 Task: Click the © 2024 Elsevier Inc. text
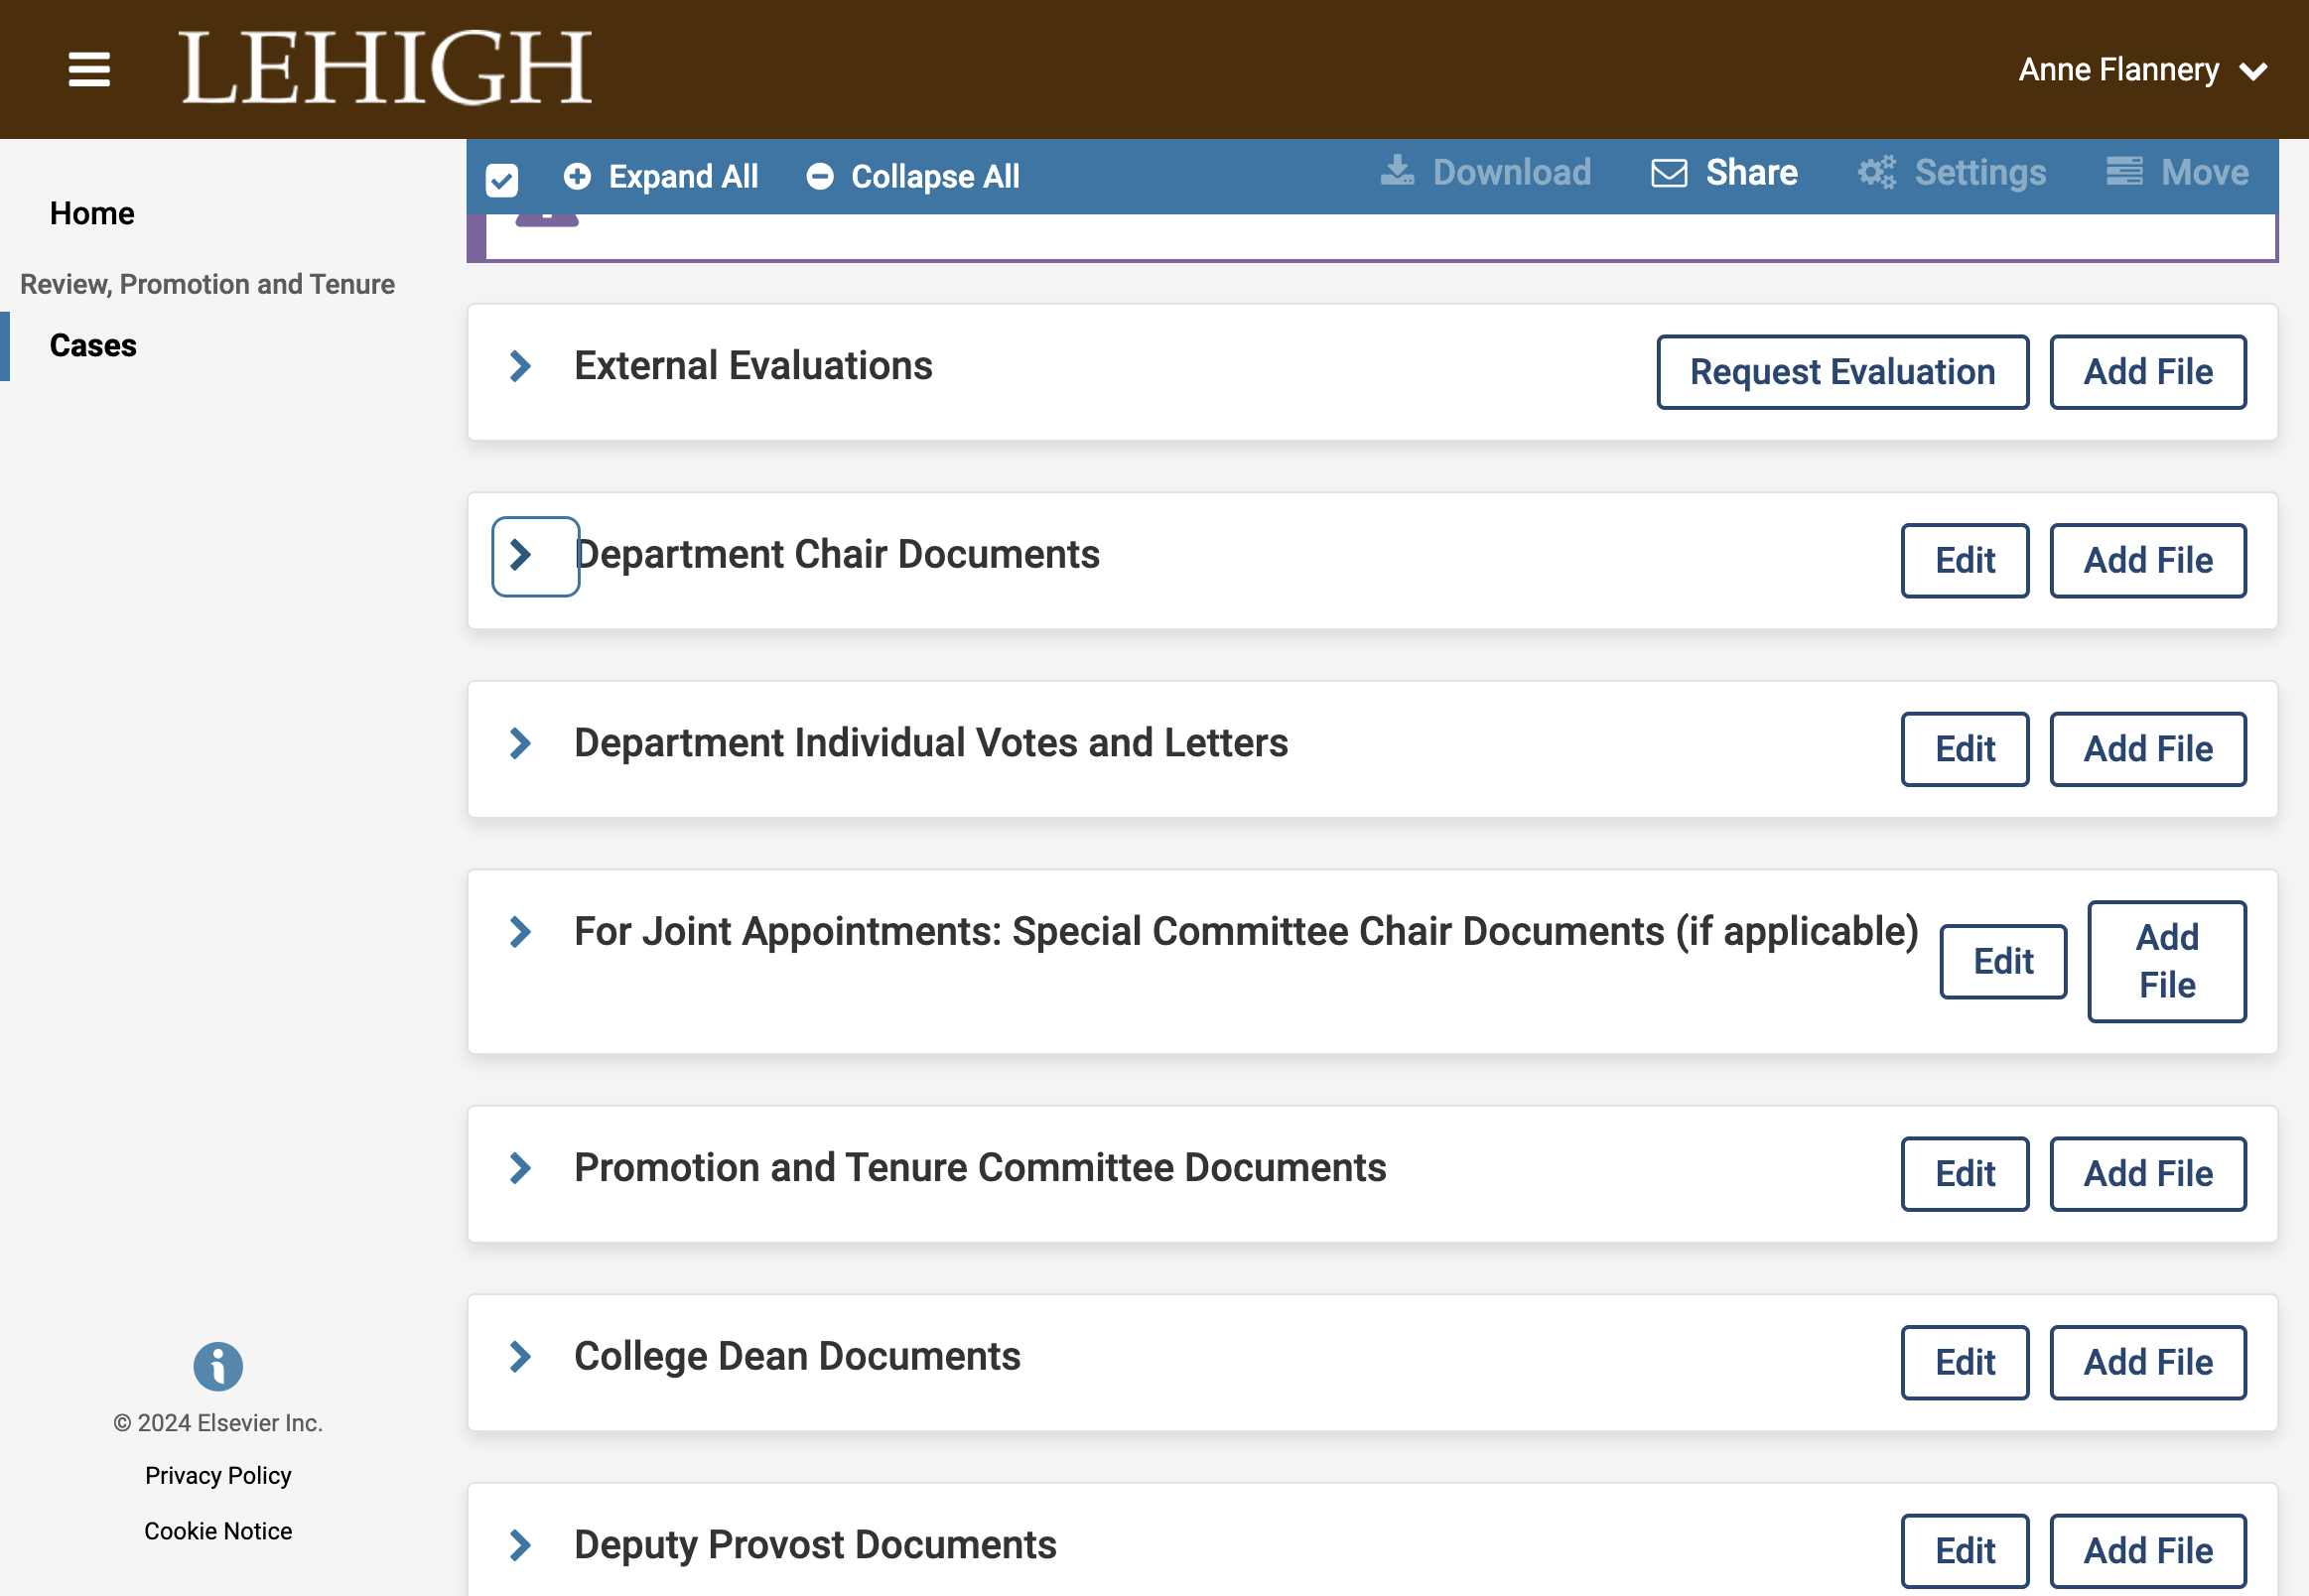[218, 1424]
